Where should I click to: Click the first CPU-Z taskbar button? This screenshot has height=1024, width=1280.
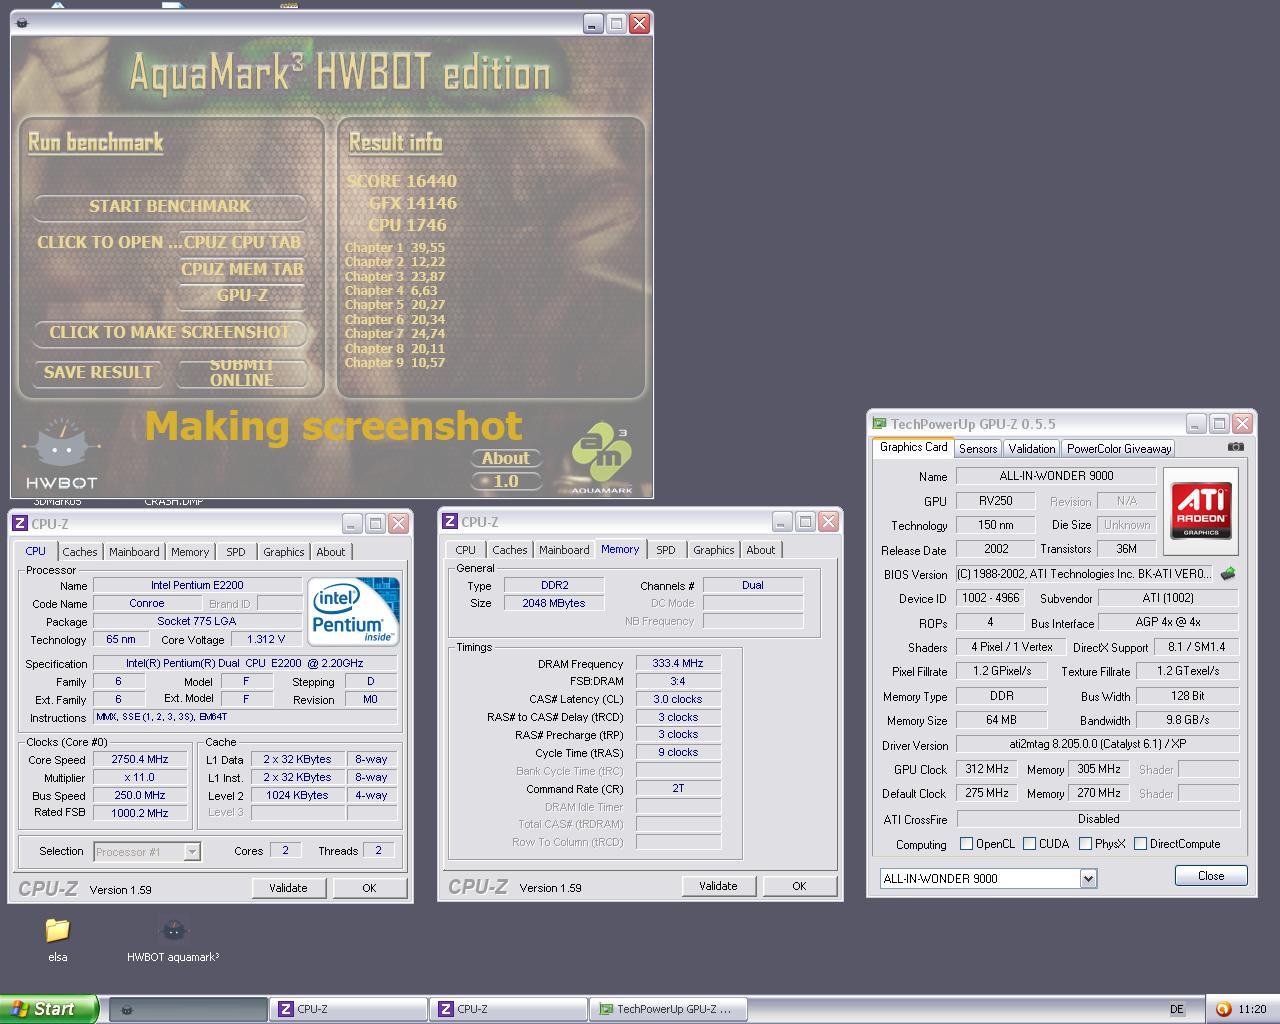click(x=348, y=1009)
